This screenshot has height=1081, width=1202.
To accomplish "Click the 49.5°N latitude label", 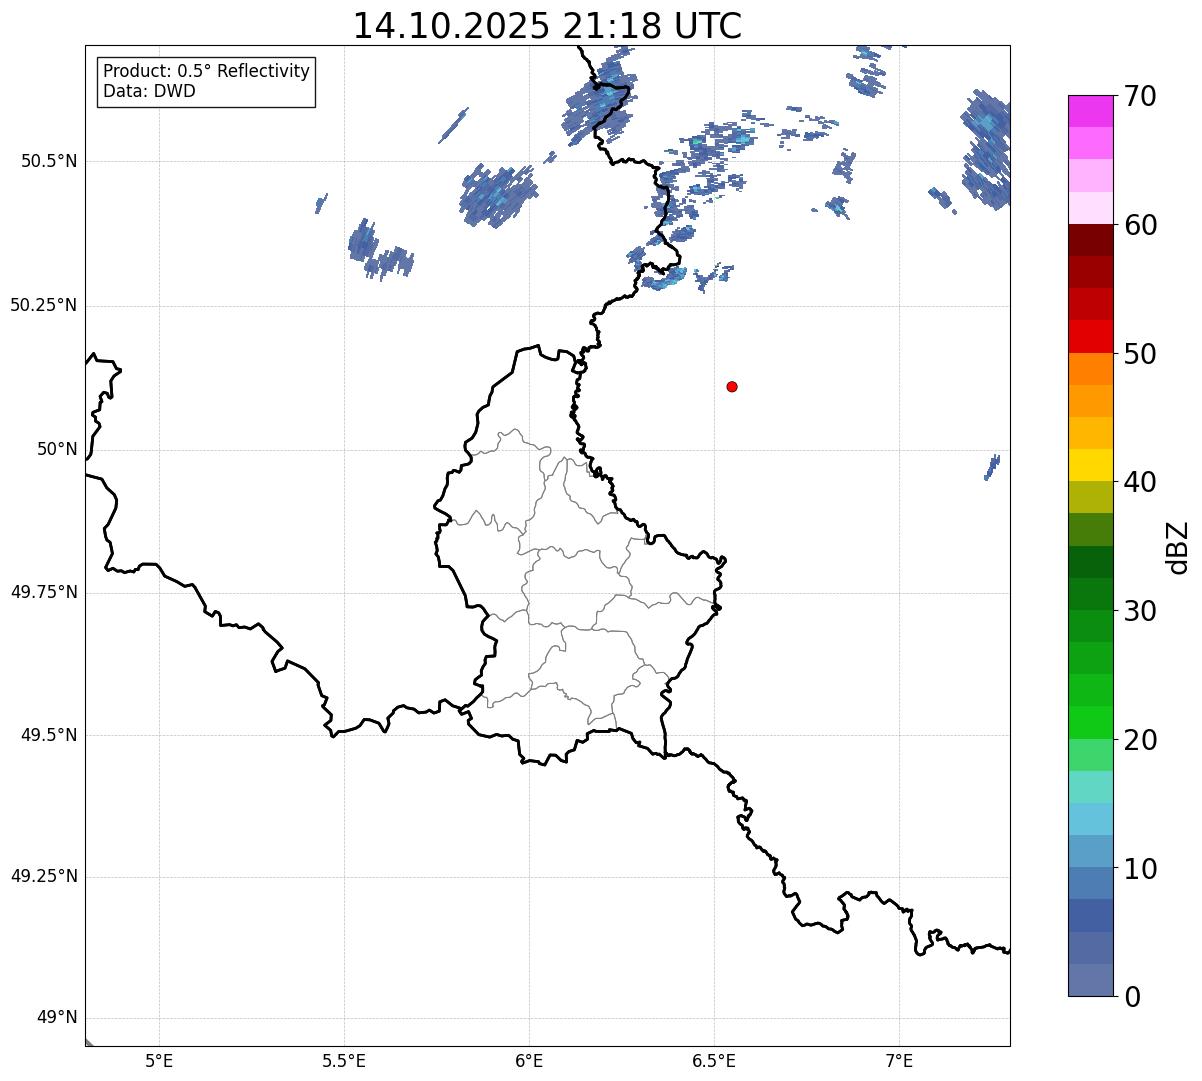I will 49,735.
